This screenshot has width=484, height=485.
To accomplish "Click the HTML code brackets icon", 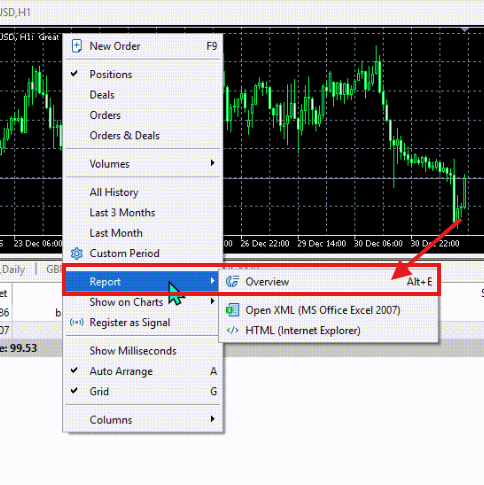I will pos(232,330).
